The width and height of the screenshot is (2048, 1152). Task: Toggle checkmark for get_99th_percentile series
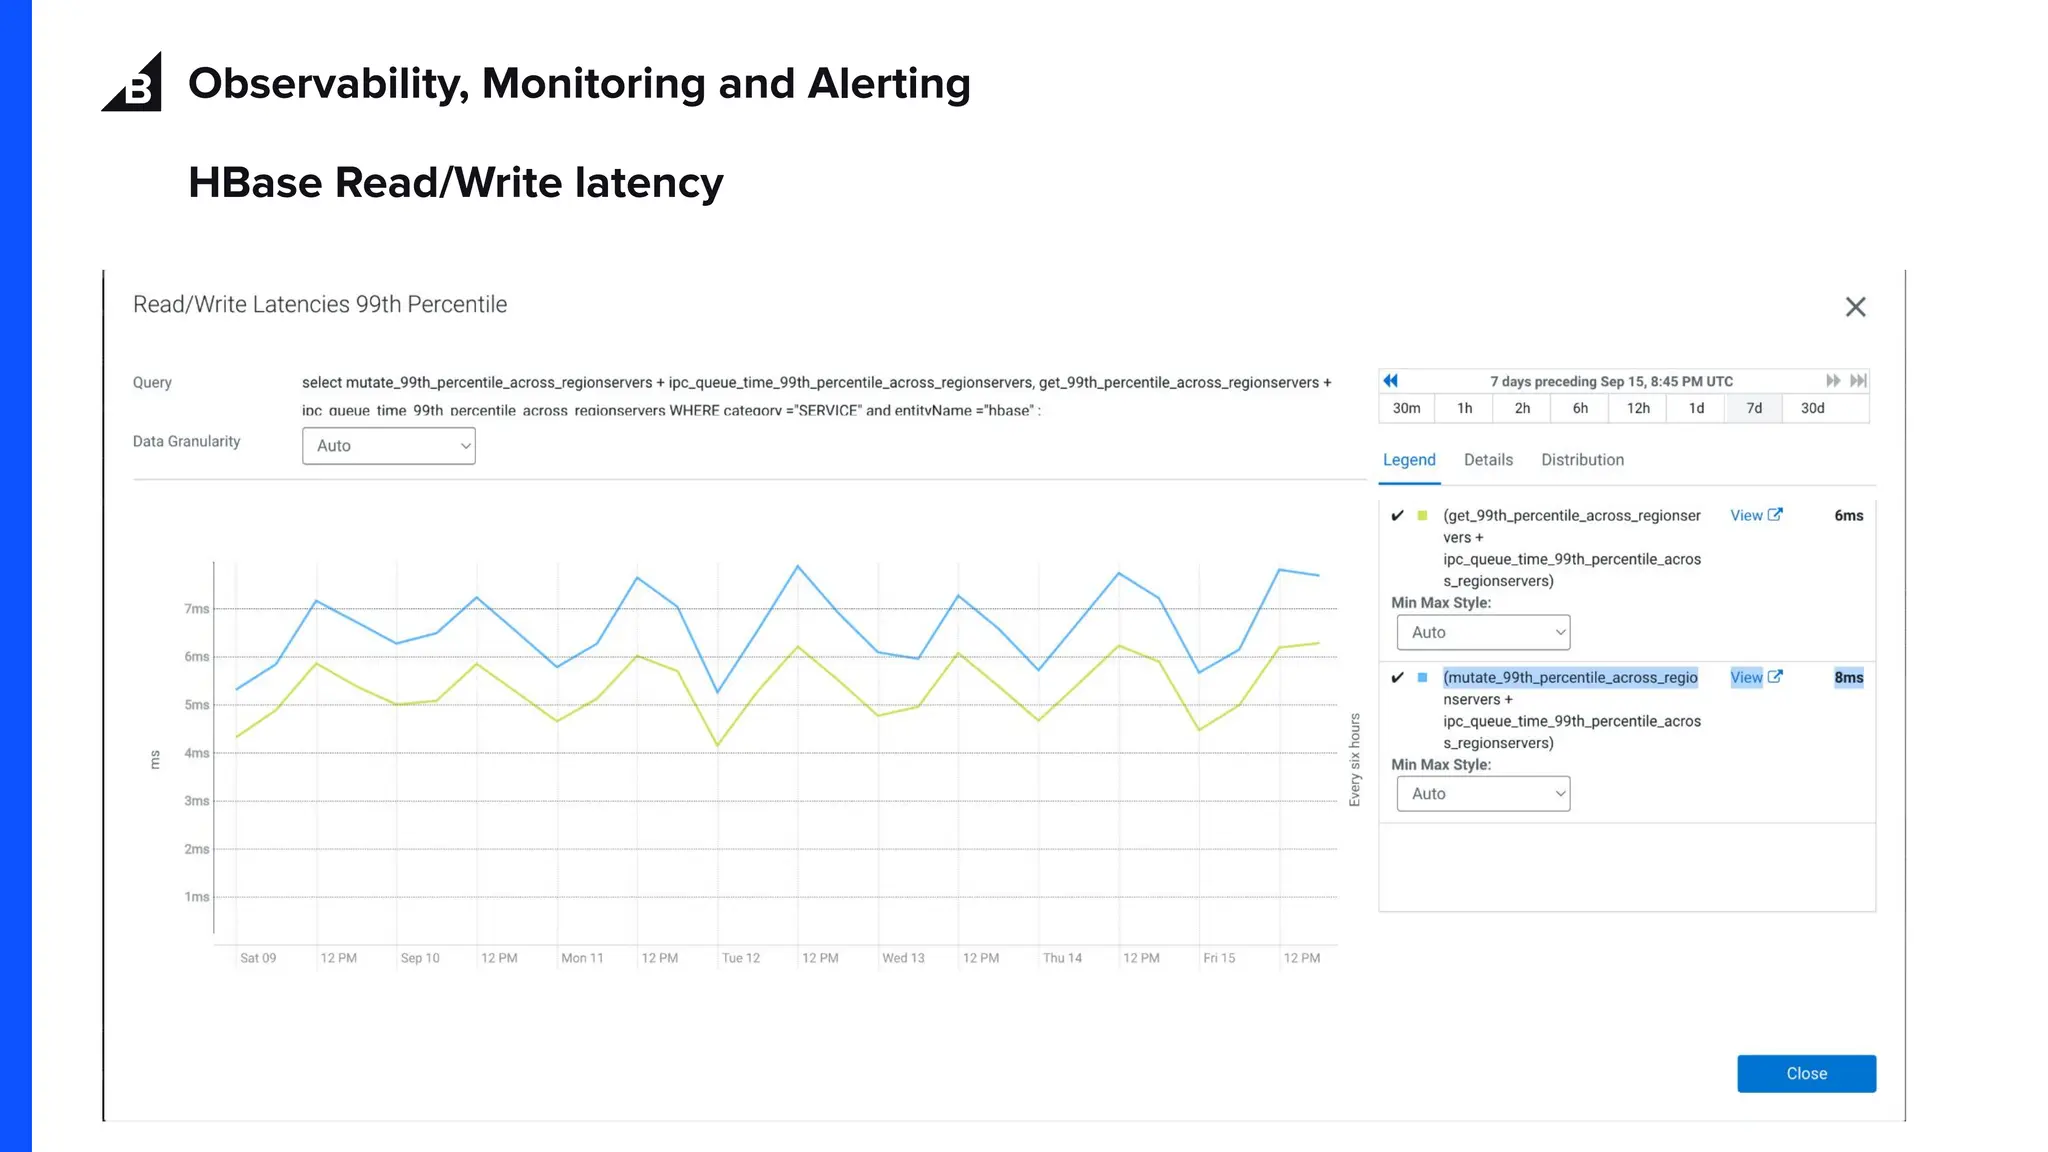(1398, 516)
